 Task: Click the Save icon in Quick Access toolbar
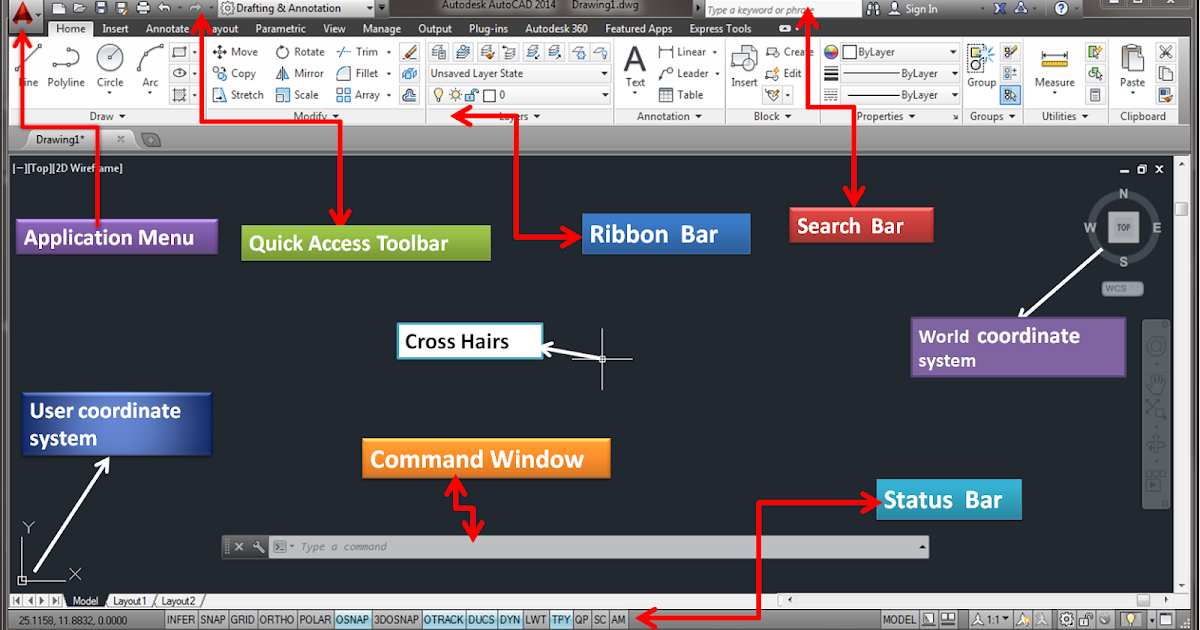[x=101, y=9]
